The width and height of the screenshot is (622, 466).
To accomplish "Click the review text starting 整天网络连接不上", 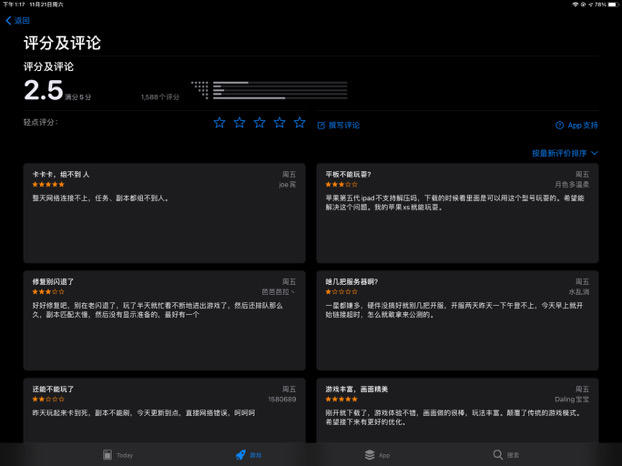I will click(101, 198).
